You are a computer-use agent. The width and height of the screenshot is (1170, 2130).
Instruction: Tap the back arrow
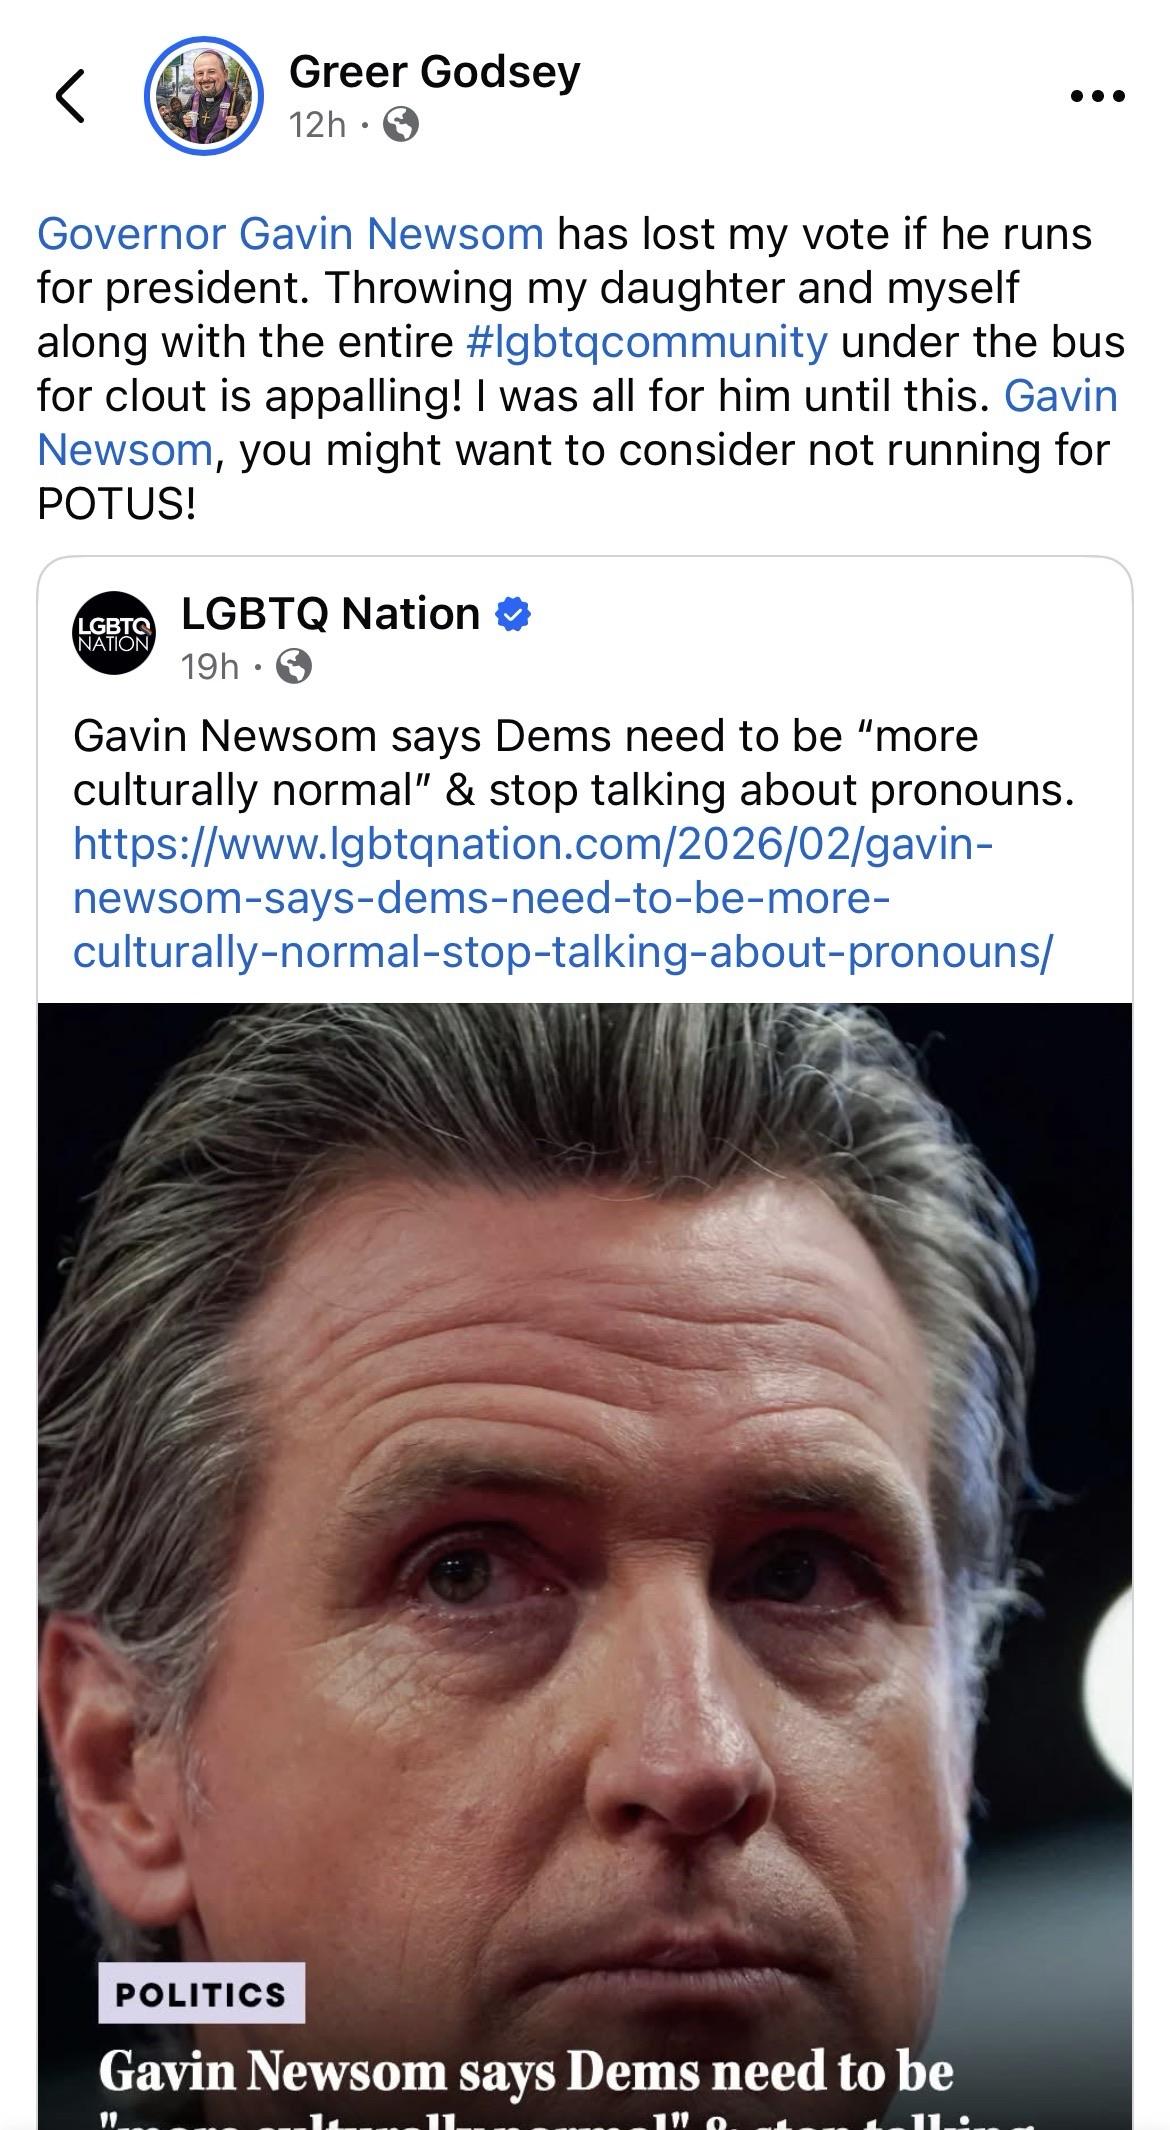coord(70,96)
